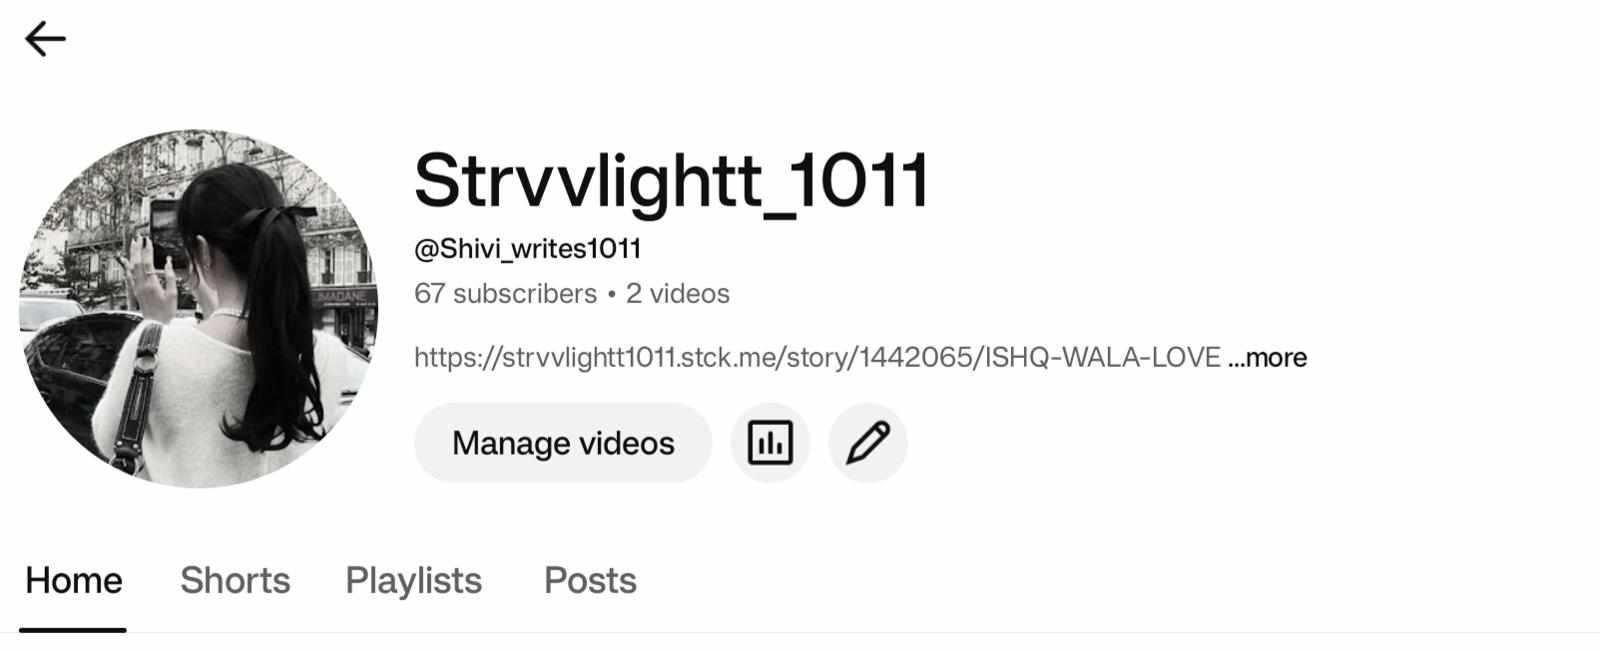This screenshot has height=652, width=1600.
Task: Click the Strvvlightt_1011 channel title
Action: (x=671, y=182)
